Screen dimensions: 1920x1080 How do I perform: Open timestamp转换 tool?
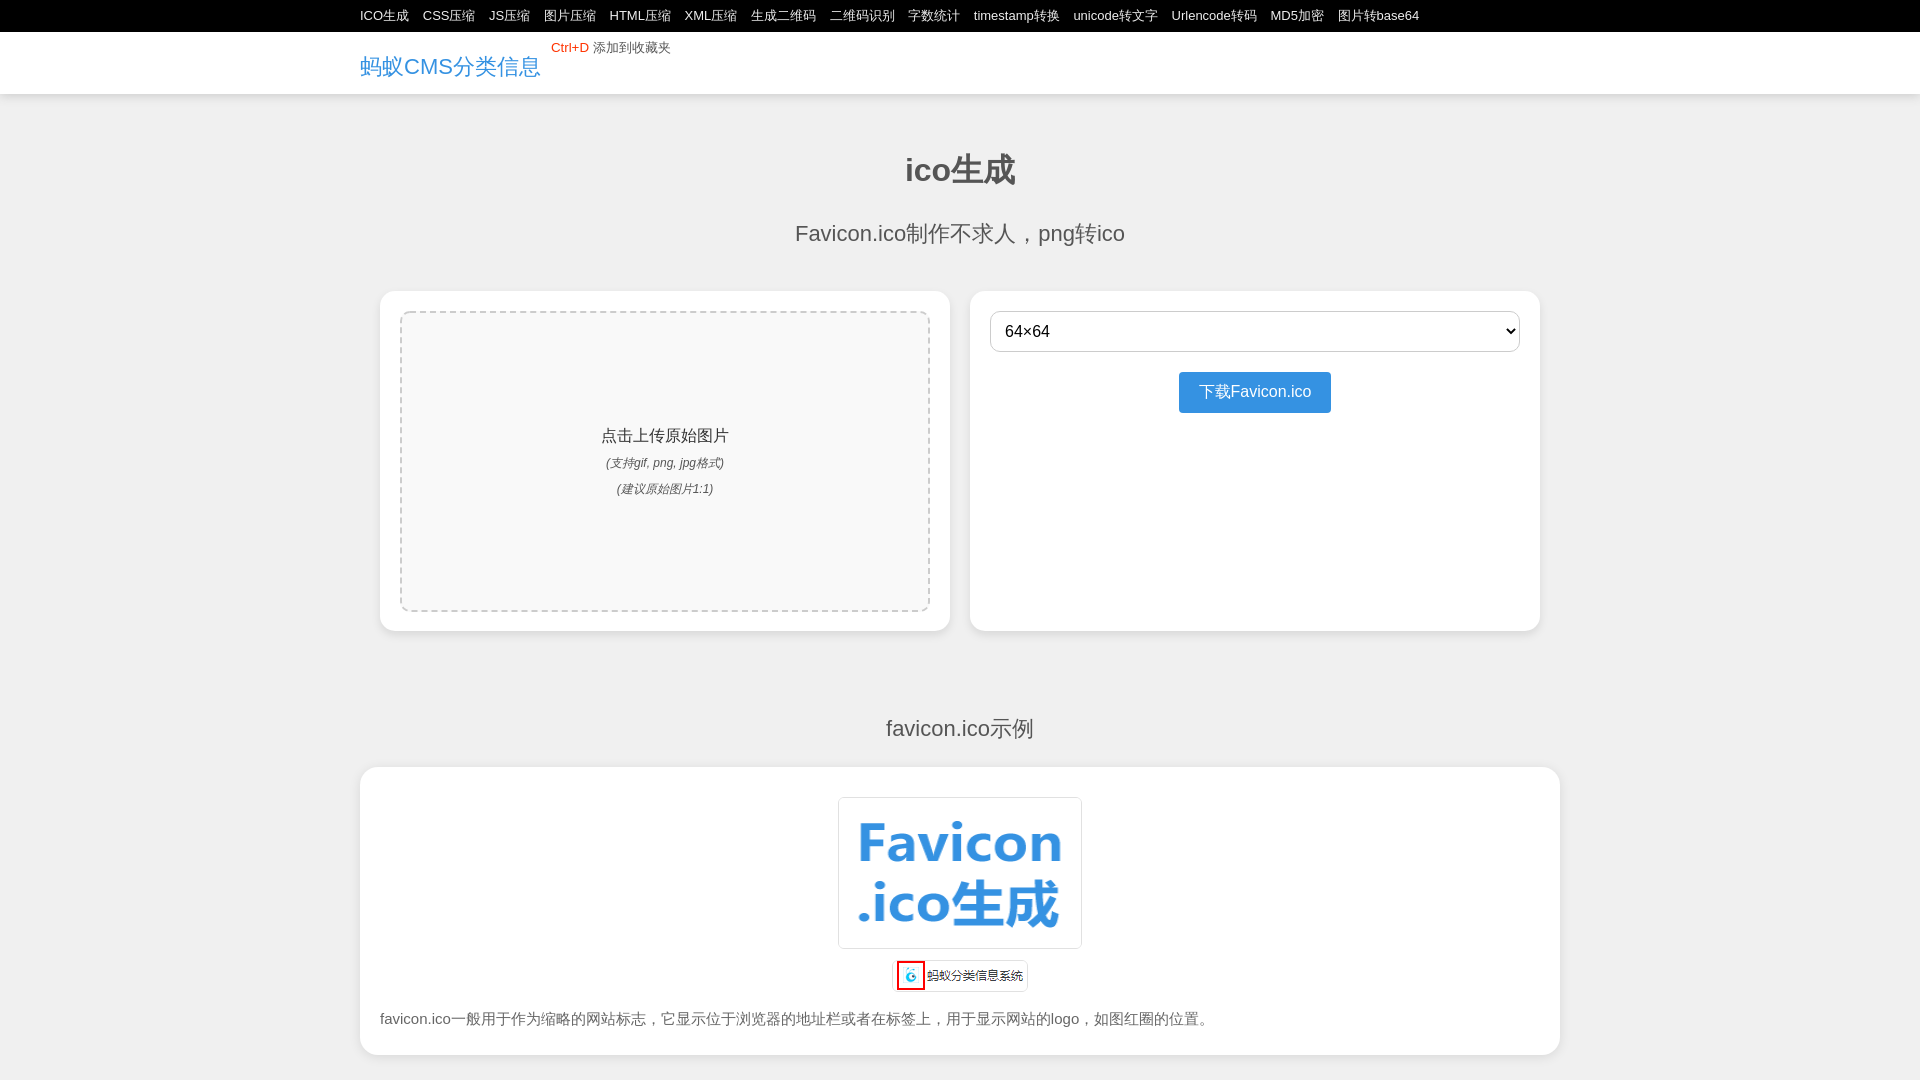click(1016, 16)
